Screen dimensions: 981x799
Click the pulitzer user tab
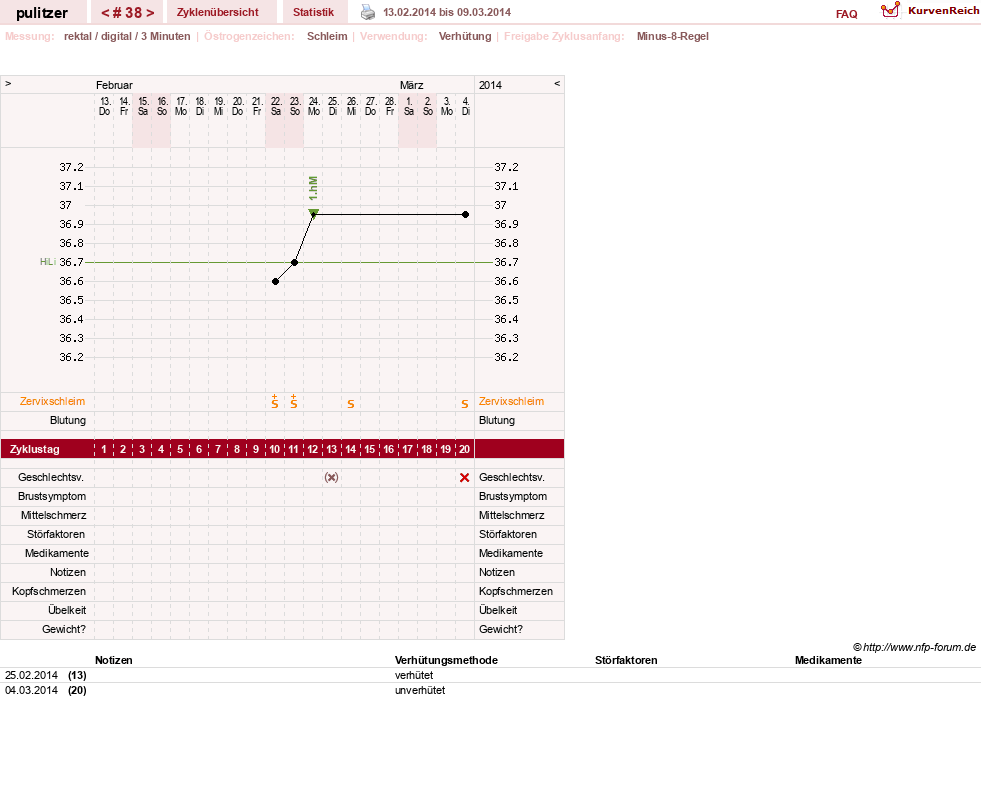pyautogui.click(x=42, y=13)
